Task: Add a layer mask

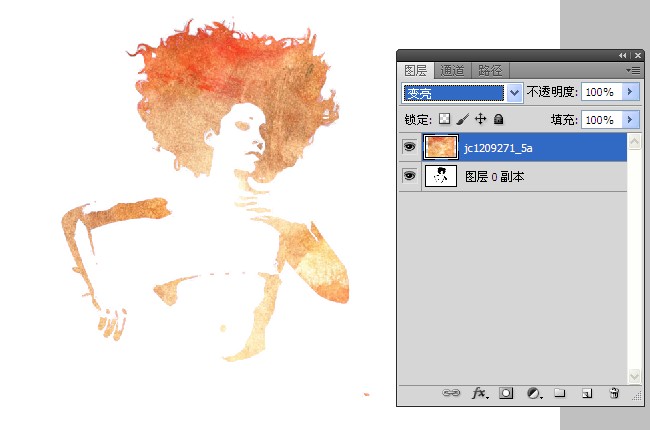Action: (x=507, y=394)
